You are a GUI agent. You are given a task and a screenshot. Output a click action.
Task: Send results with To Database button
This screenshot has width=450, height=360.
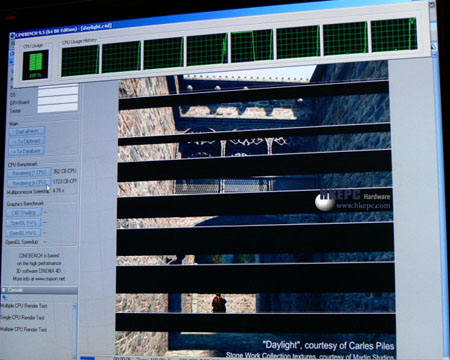point(26,151)
